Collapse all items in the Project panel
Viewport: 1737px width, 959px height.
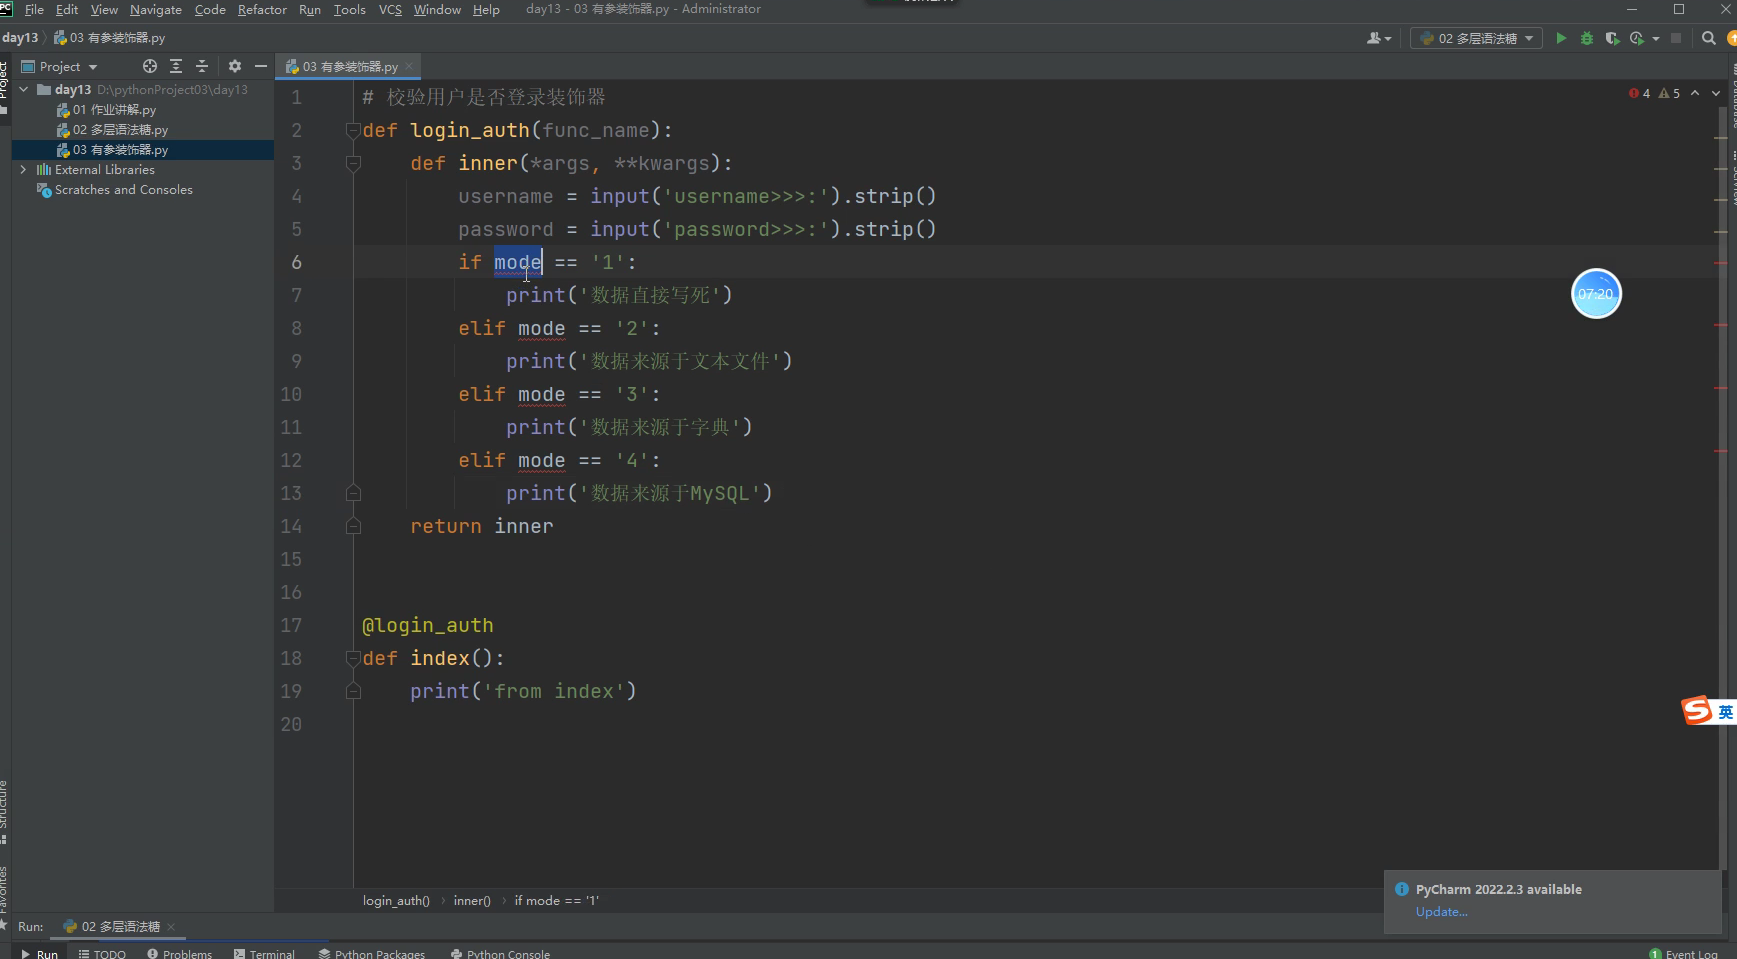pos(202,66)
